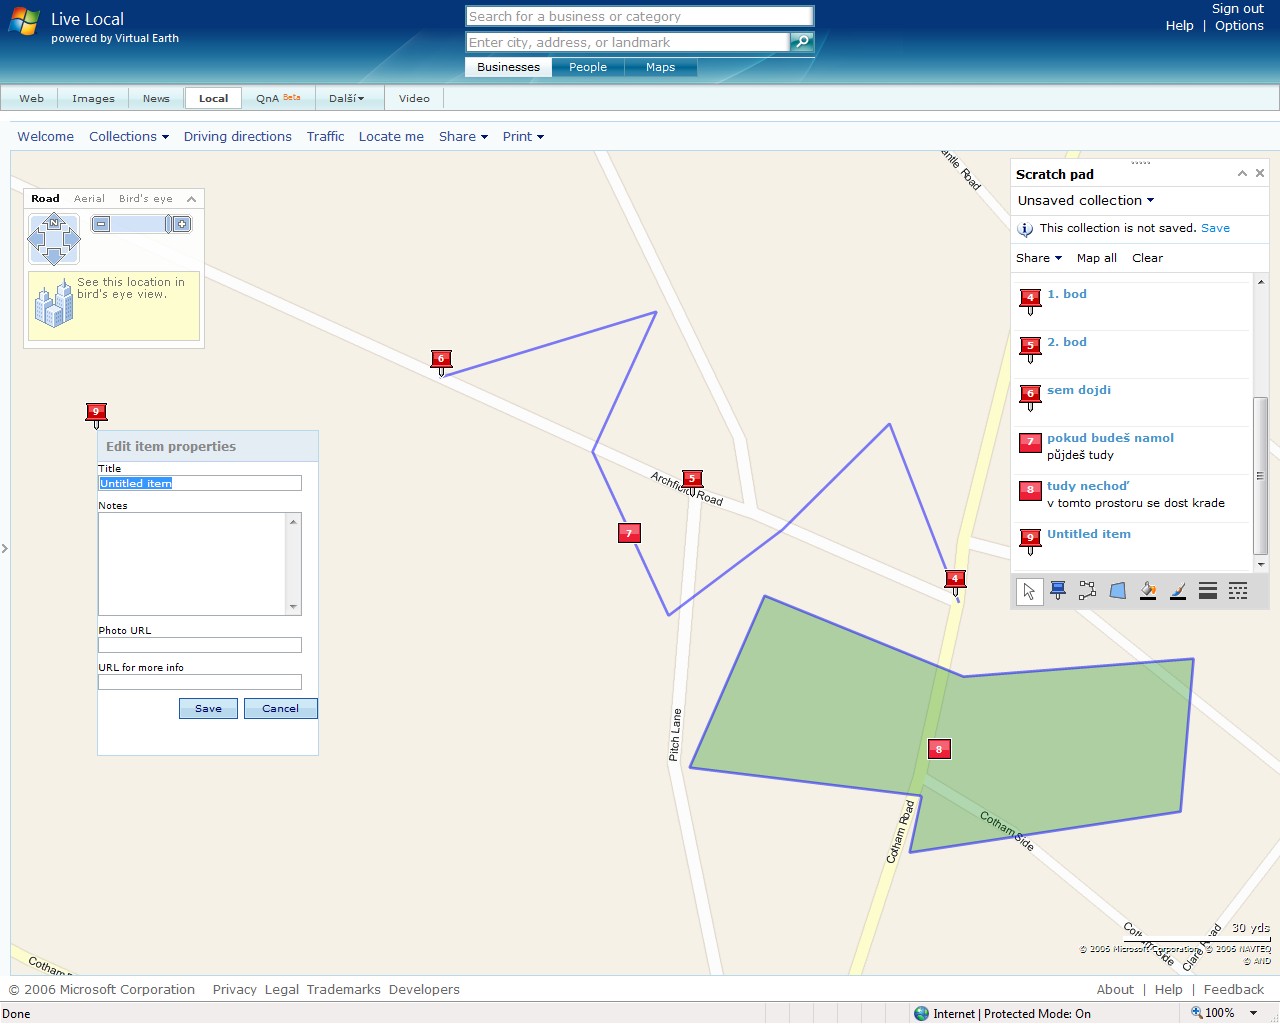Select the add pushpin tool

(1058, 591)
